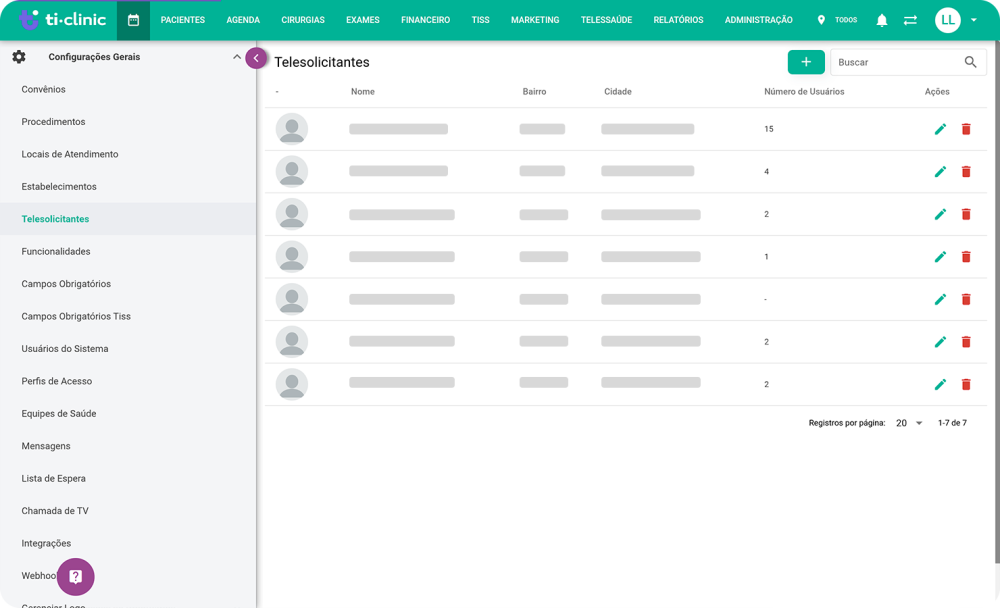
Task: Expand the user account dropdown arrow
Action: 973,20
